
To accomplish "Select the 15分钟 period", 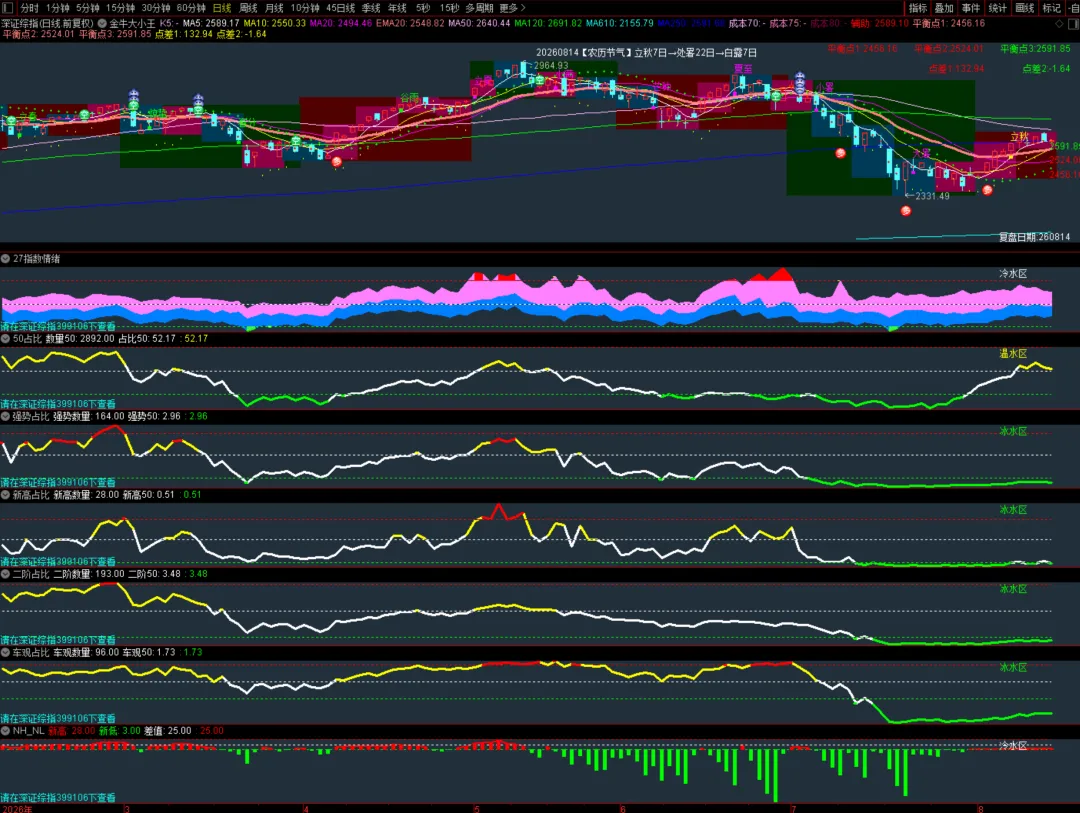I will (120, 8).
